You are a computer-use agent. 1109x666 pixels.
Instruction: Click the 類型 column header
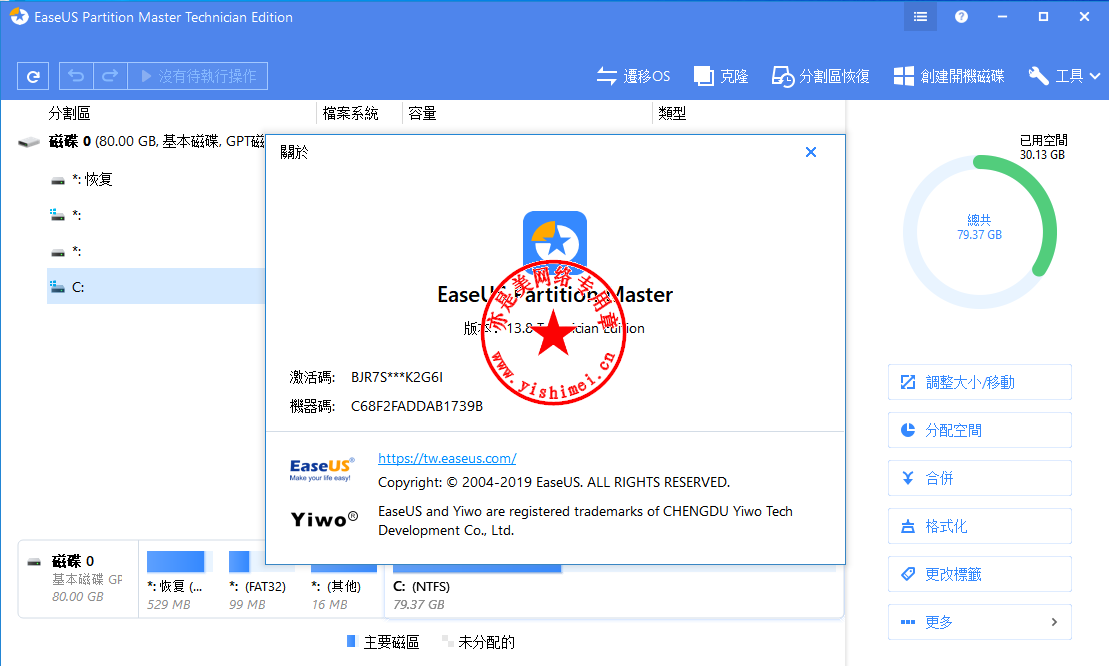pyautogui.click(x=672, y=113)
